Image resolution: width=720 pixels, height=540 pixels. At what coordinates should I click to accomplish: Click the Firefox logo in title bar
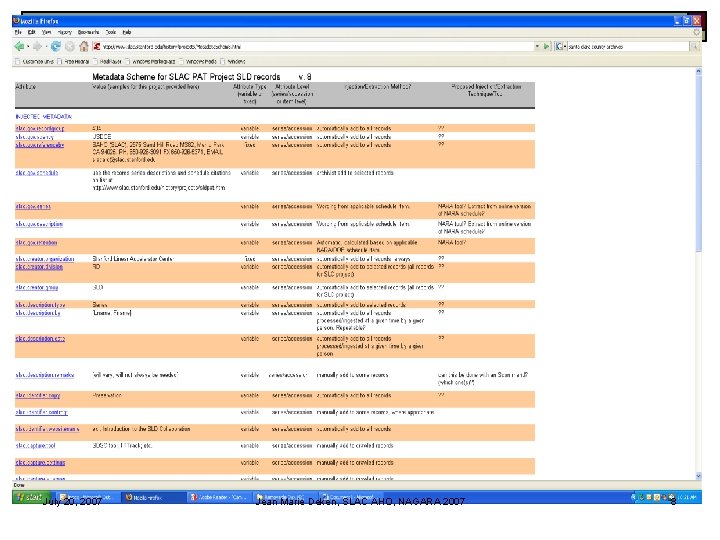[x=17, y=21]
